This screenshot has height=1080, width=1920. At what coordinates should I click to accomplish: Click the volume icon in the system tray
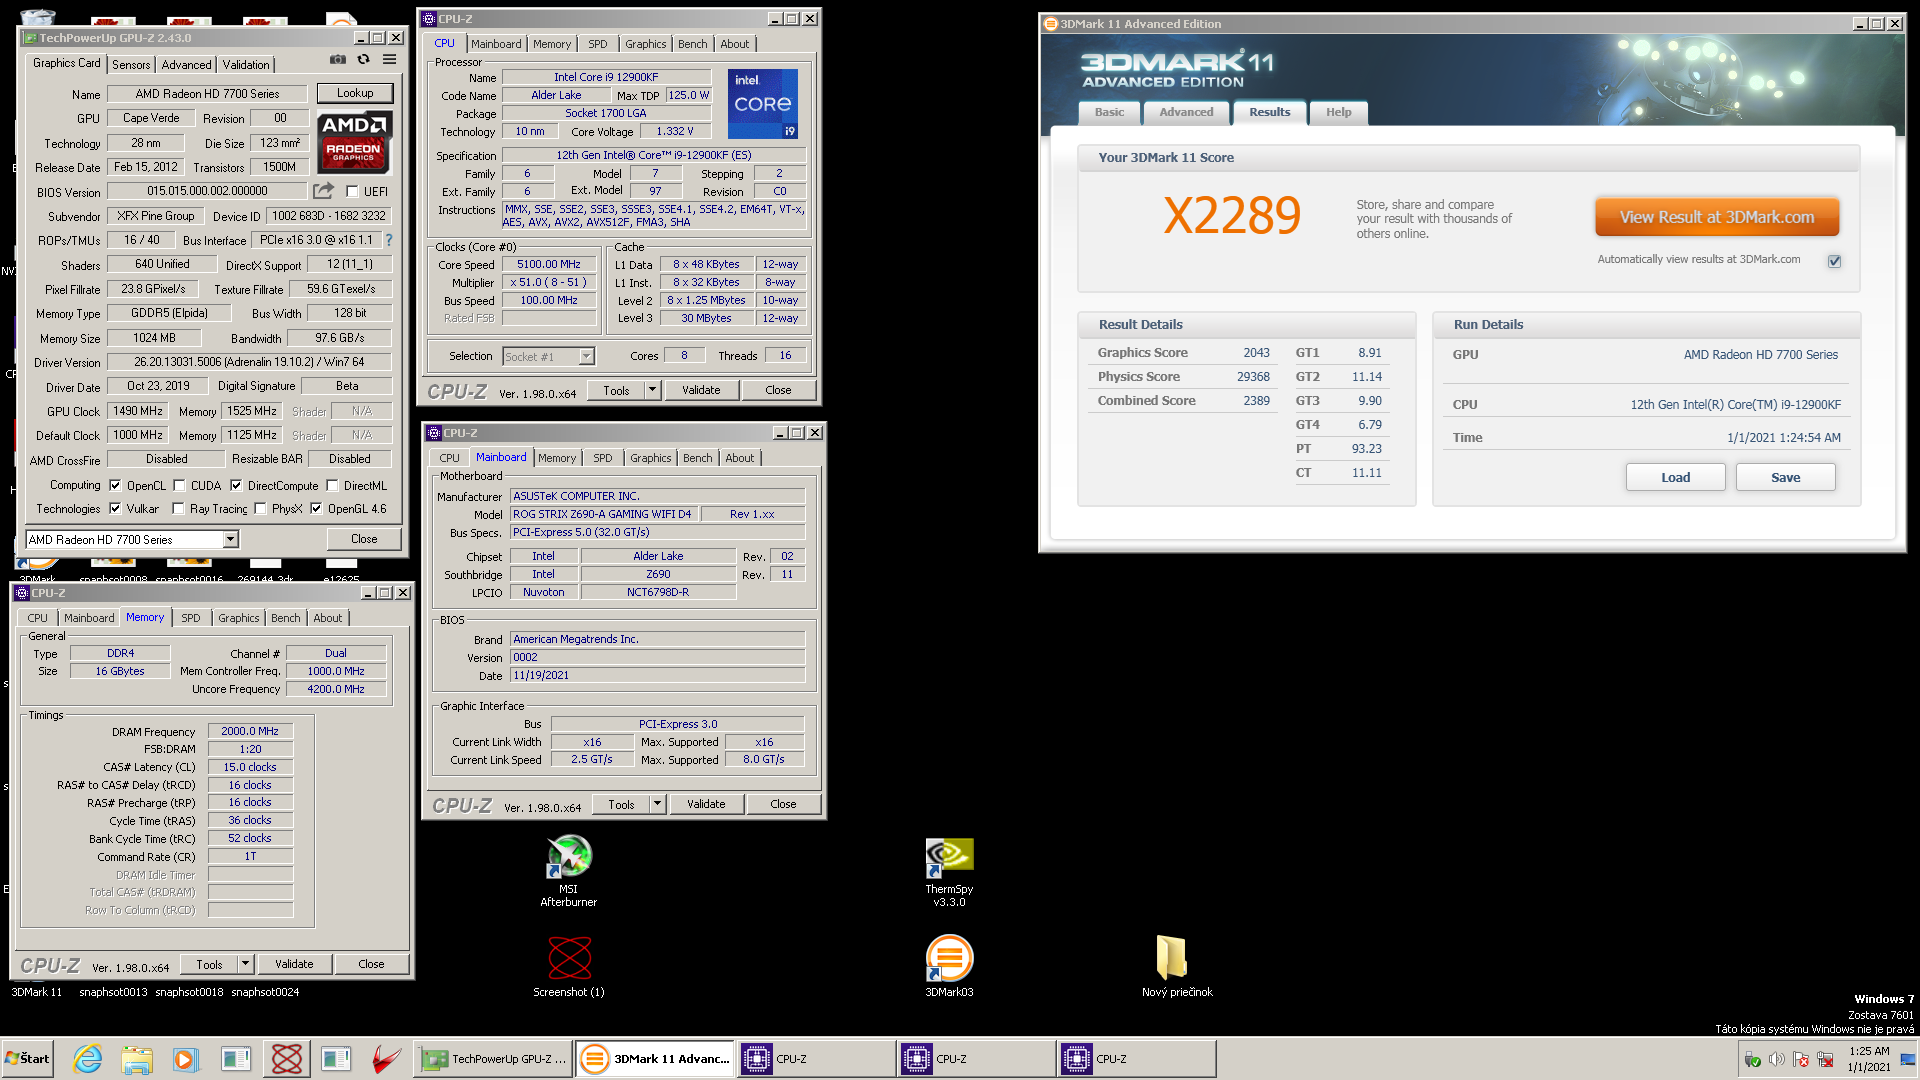[x=1776, y=1059]
